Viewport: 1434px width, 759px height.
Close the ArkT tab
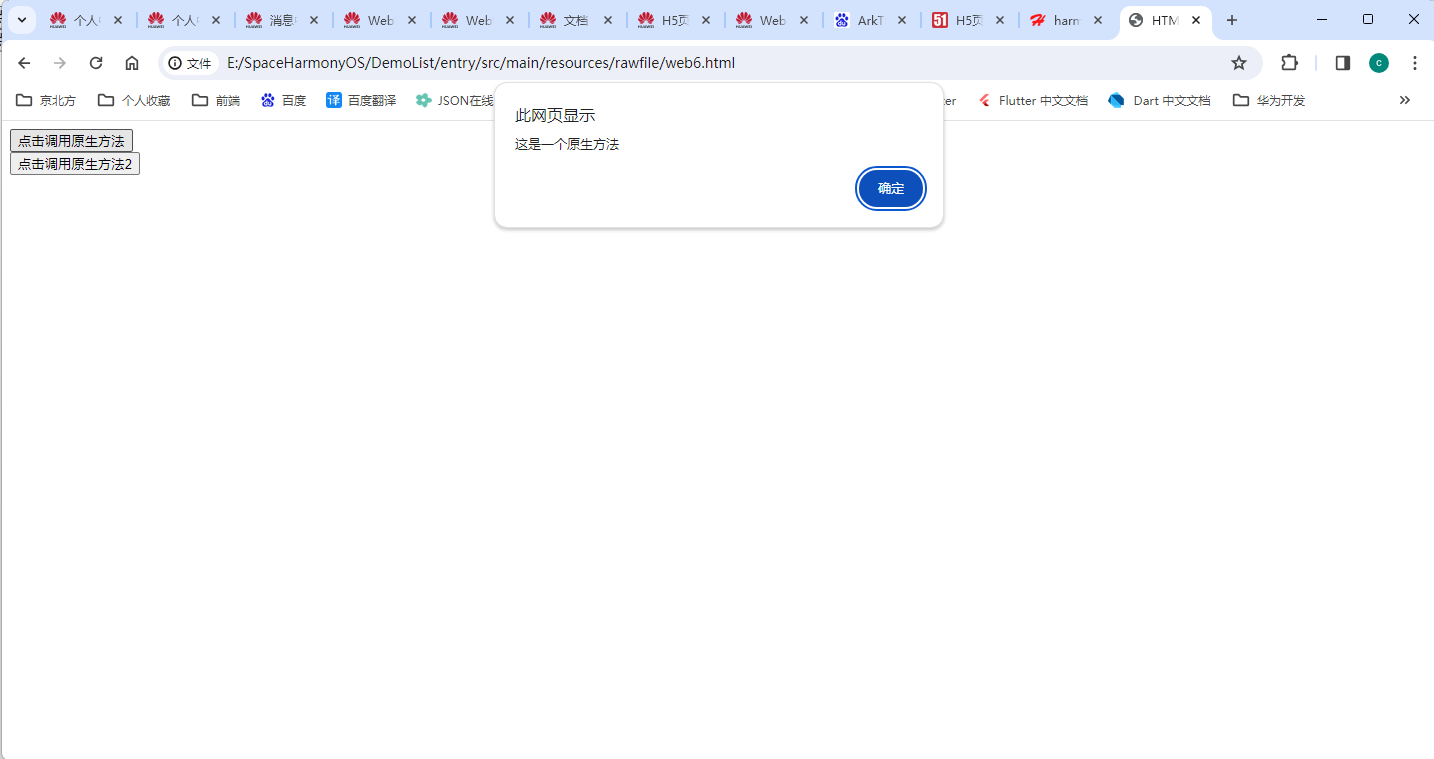[x=902, y=20]
